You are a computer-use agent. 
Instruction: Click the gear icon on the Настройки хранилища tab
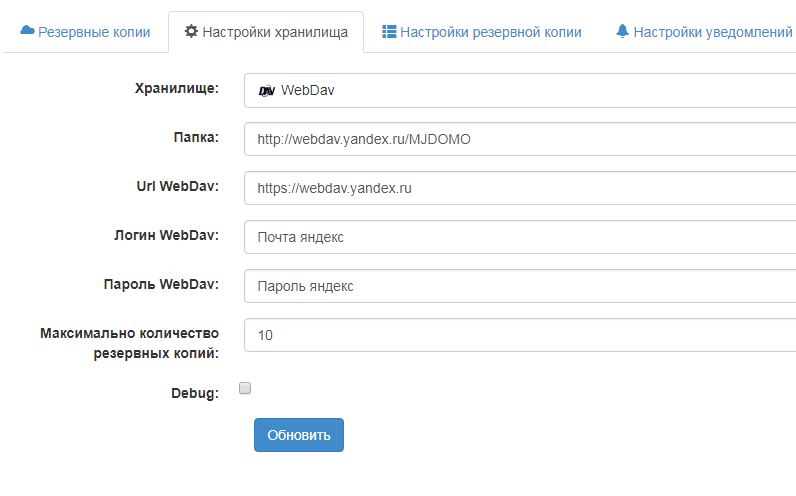[191, 32]
